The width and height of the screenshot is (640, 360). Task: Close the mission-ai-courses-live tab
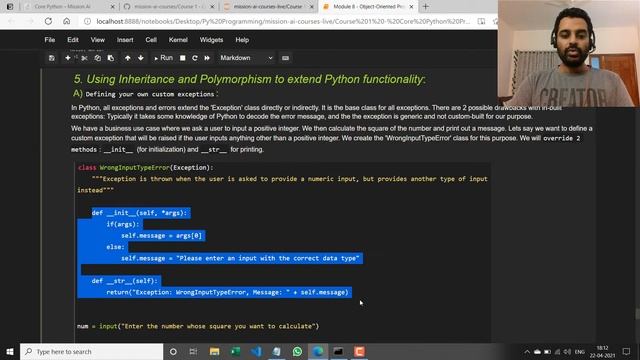312,7
